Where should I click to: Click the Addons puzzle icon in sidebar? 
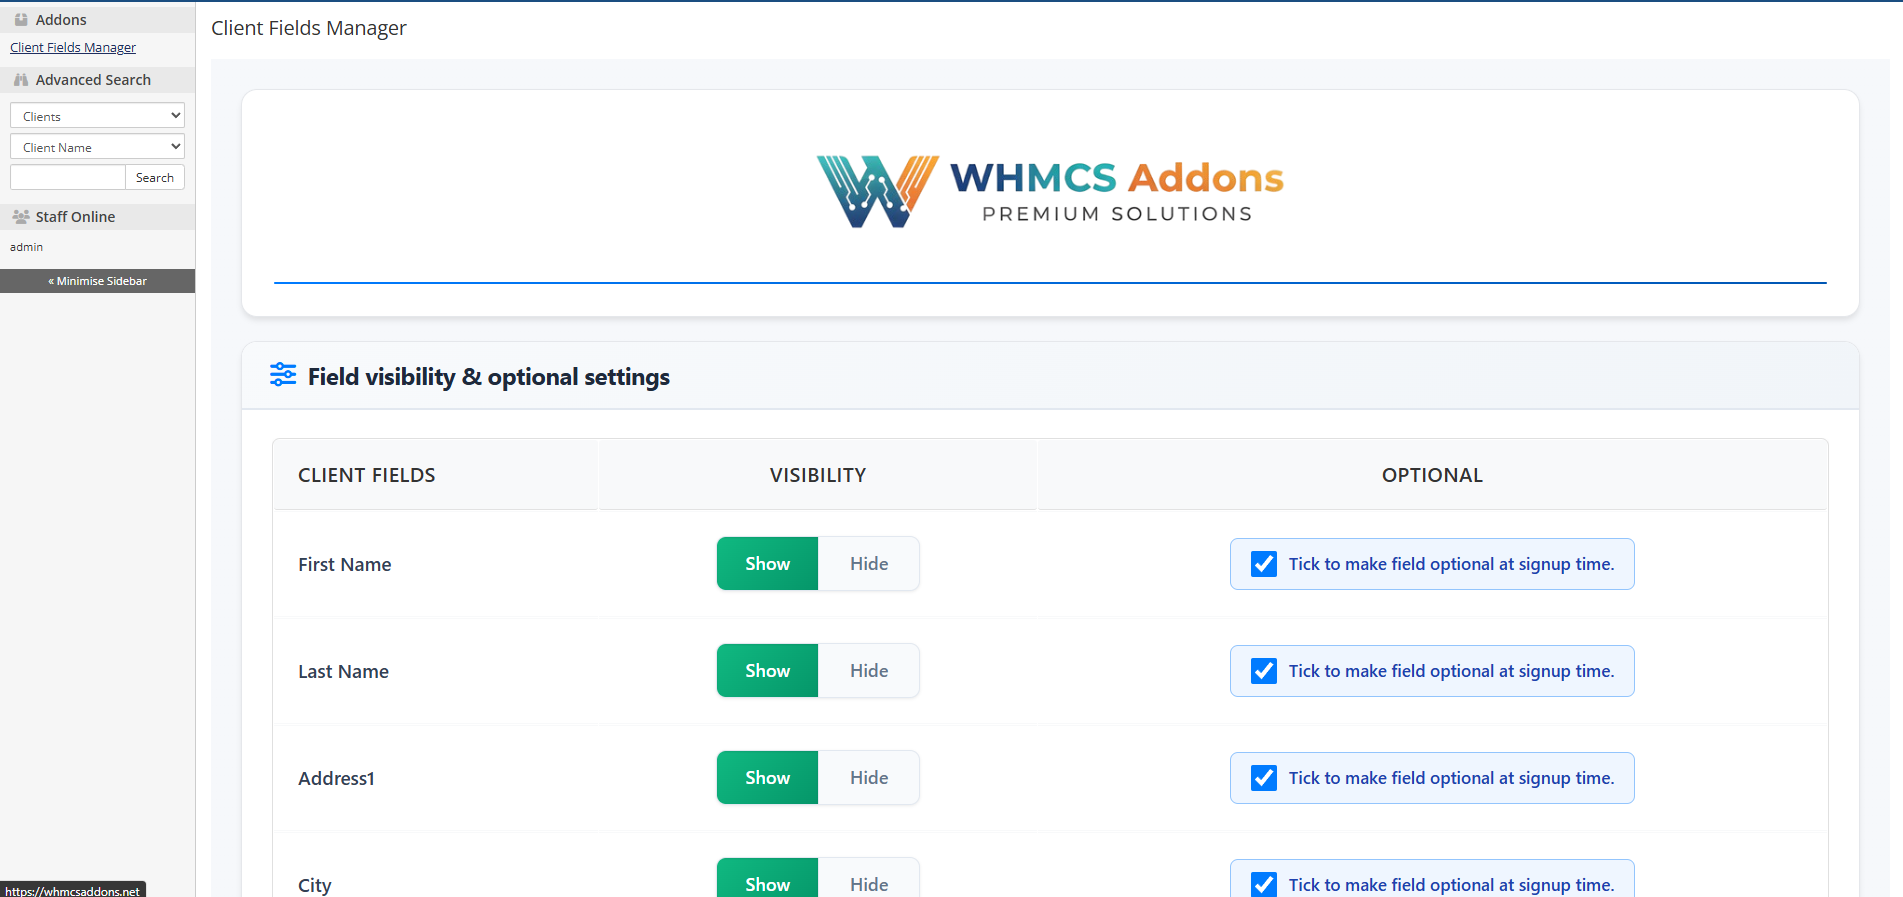21,19
